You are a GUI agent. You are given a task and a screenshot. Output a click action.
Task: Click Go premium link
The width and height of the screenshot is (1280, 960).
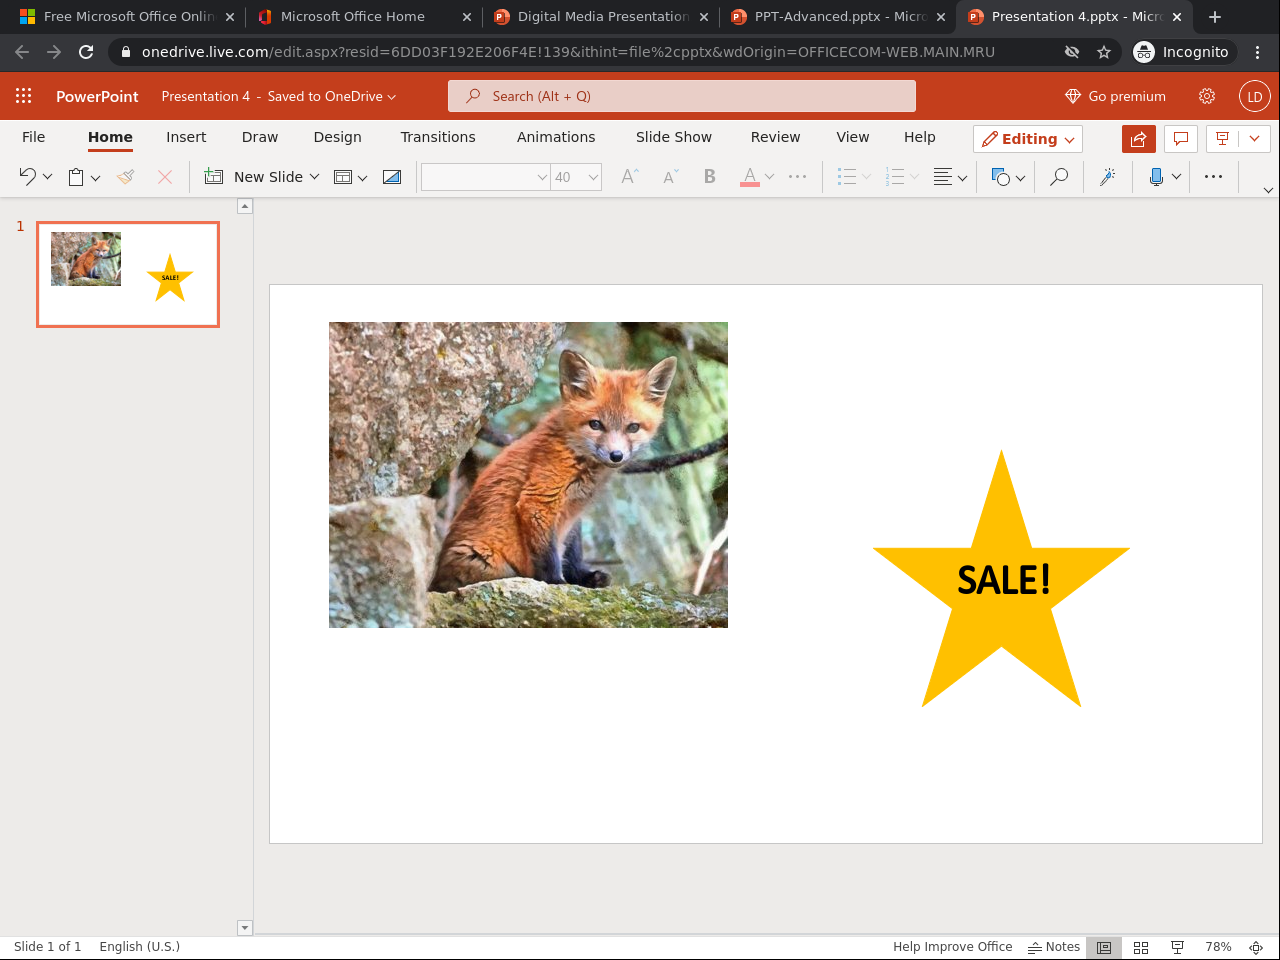(1116, 96)
